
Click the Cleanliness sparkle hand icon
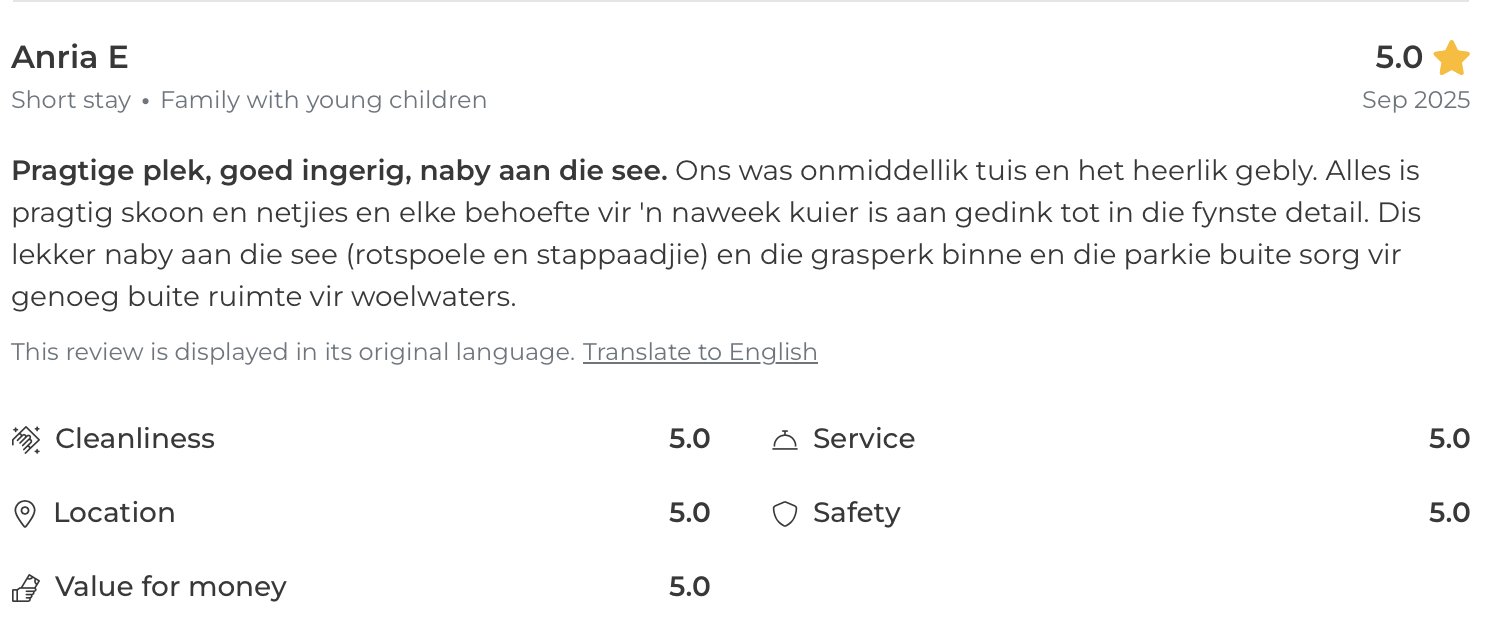click(26, 439)
